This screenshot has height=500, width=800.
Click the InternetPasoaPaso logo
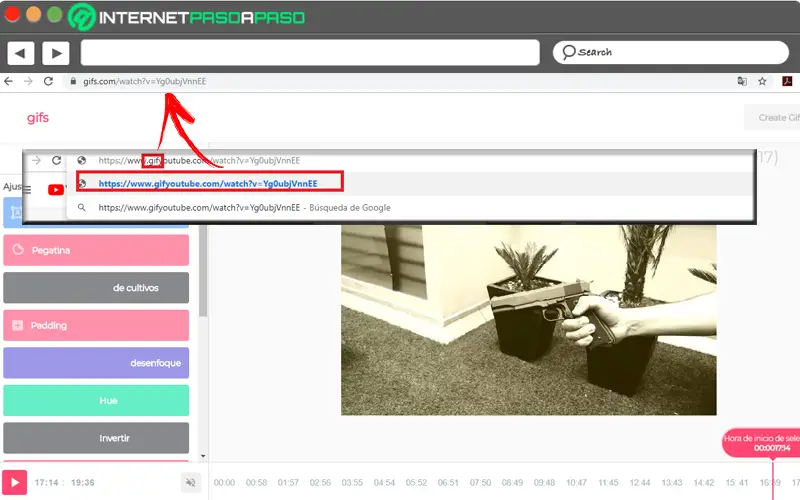187,17
